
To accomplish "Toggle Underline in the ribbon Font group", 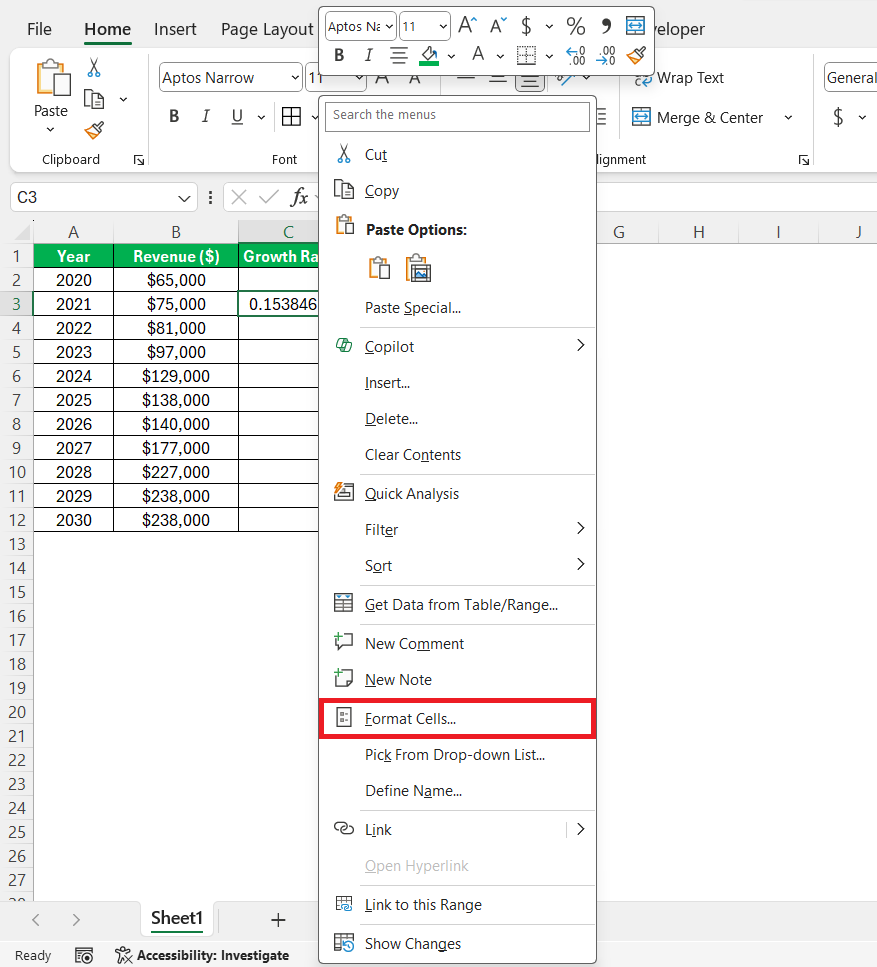I will point(237,116).
